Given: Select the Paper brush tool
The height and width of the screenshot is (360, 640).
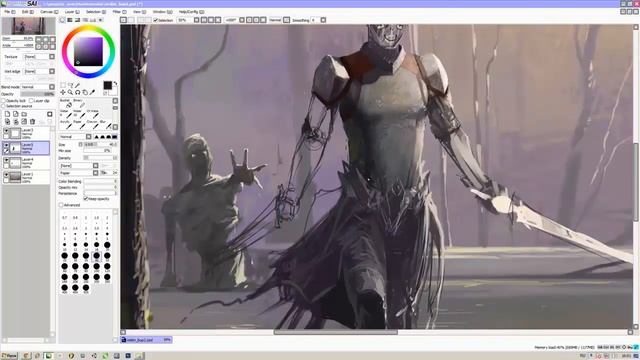Looking at the screenshot, I should (x=80, y=124).
